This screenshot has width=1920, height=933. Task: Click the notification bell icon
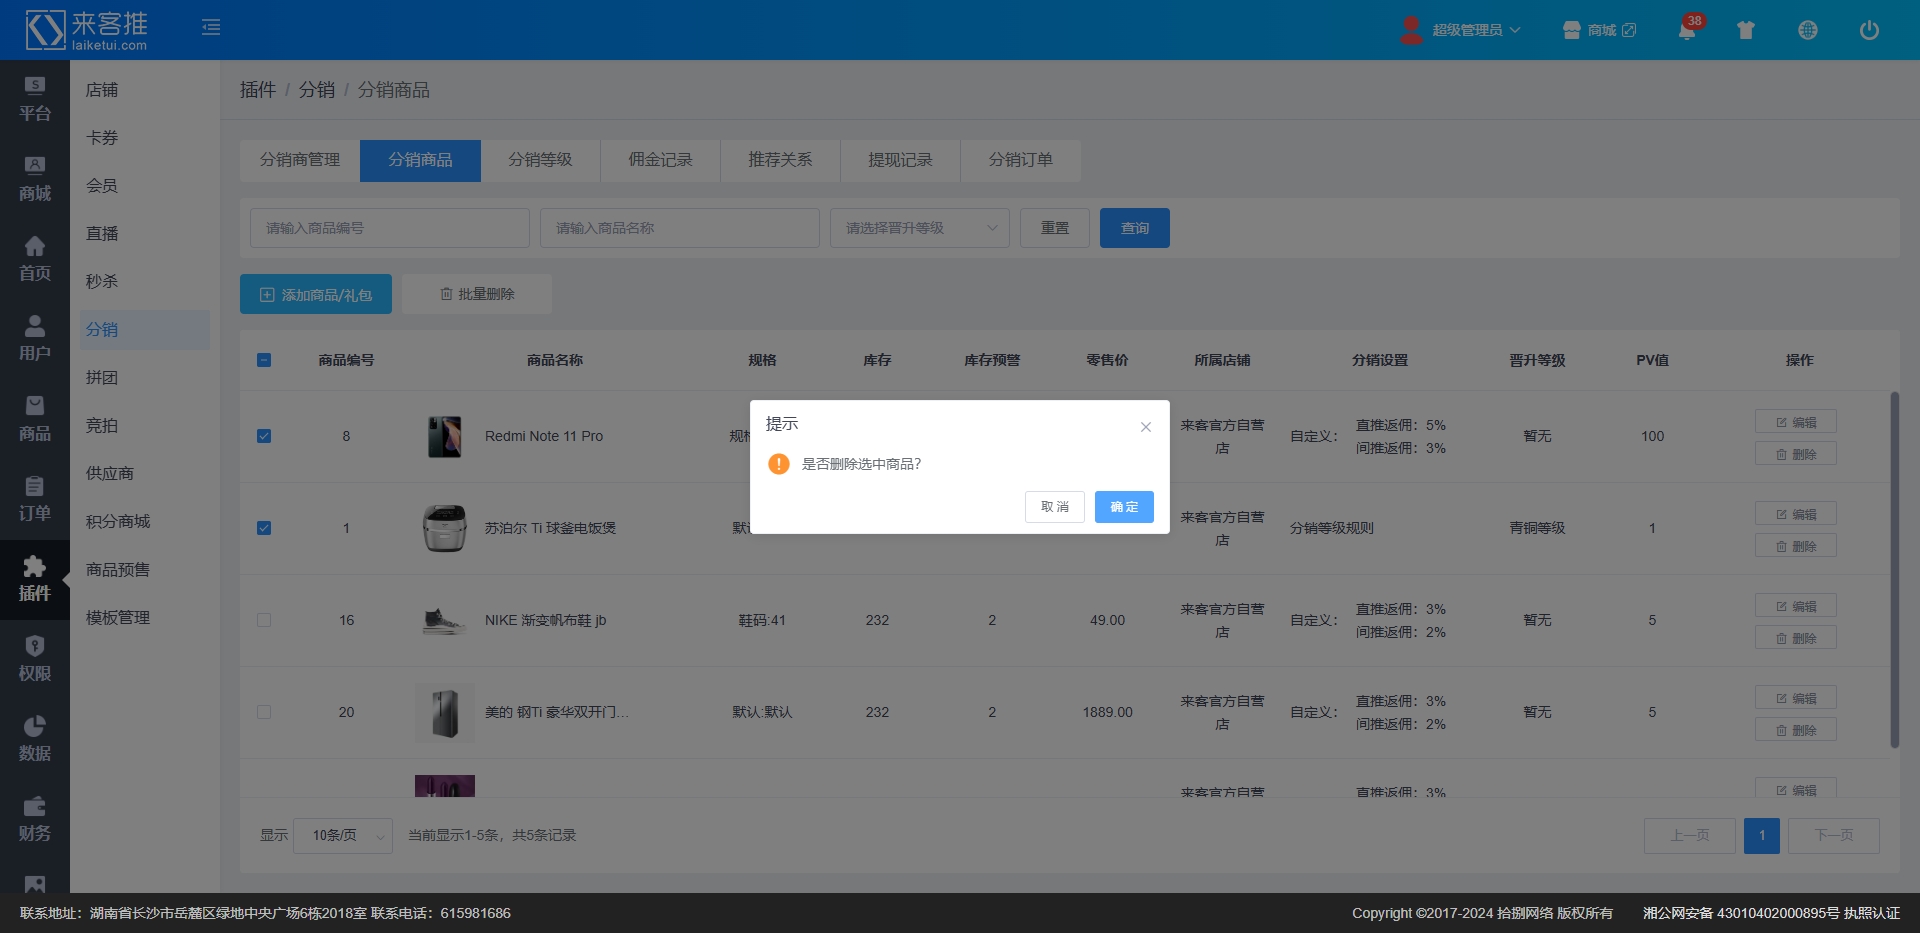pos(1686,31)
